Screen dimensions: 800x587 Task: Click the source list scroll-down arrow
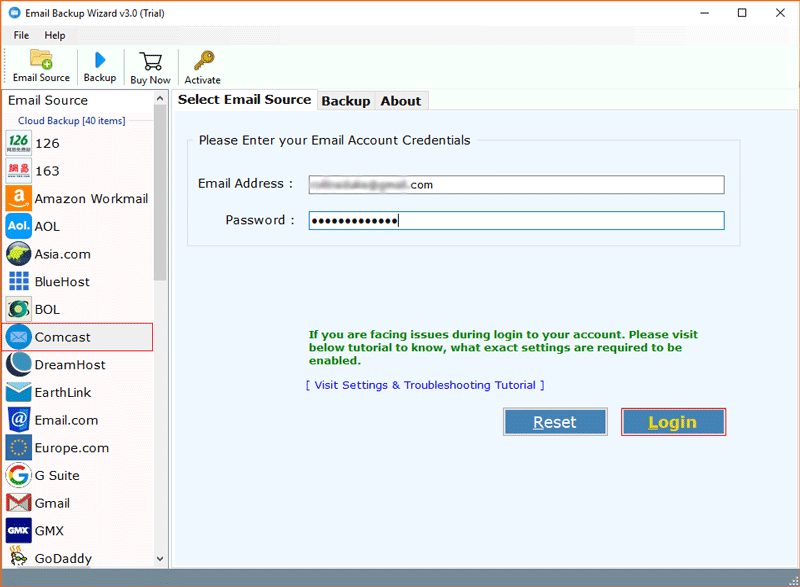[160, 559]
